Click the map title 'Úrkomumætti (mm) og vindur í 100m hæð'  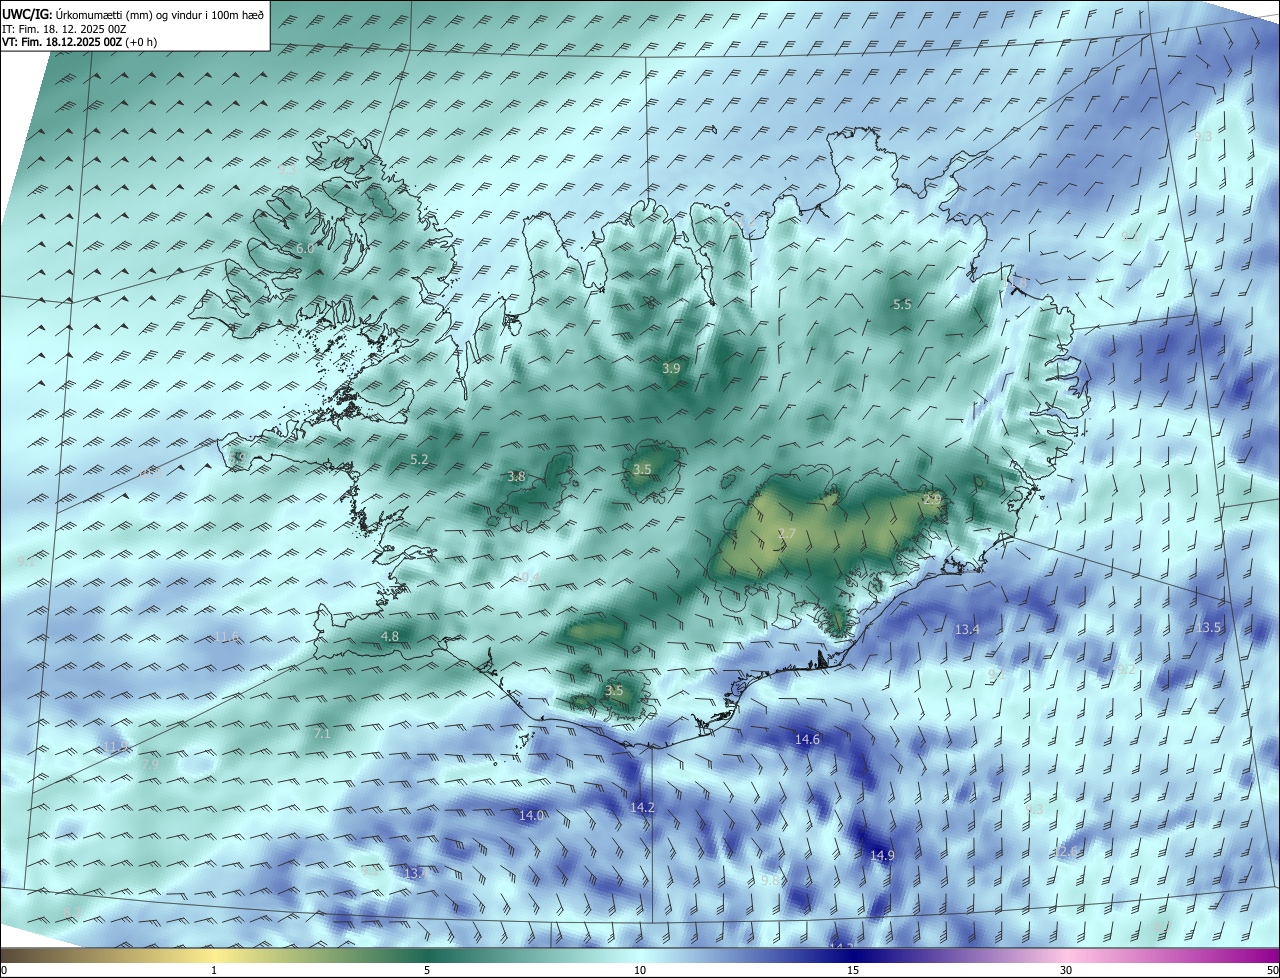[x=161, y=14]
